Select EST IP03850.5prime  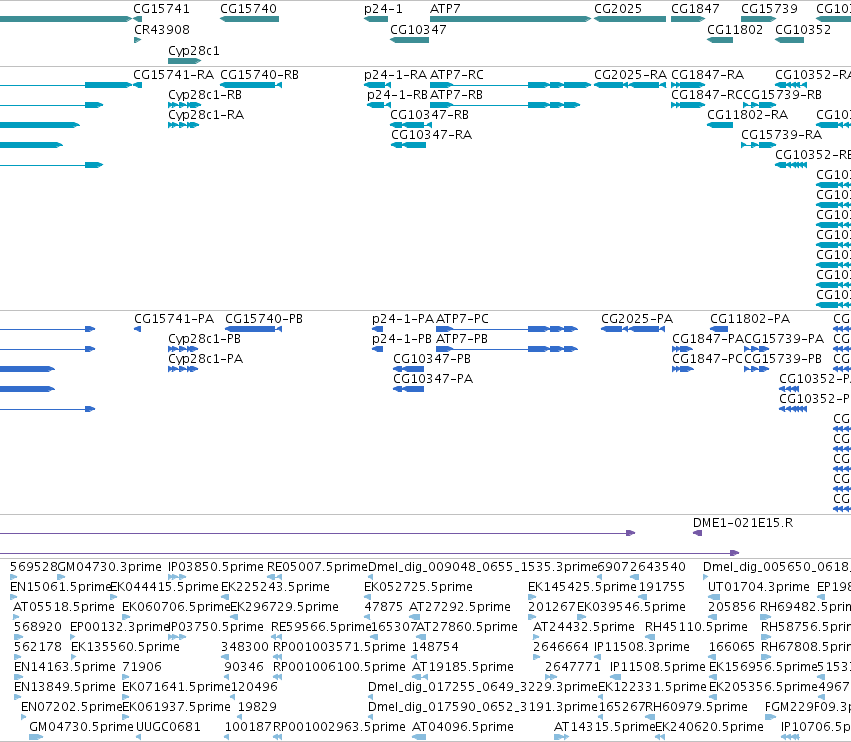(215, 567)
